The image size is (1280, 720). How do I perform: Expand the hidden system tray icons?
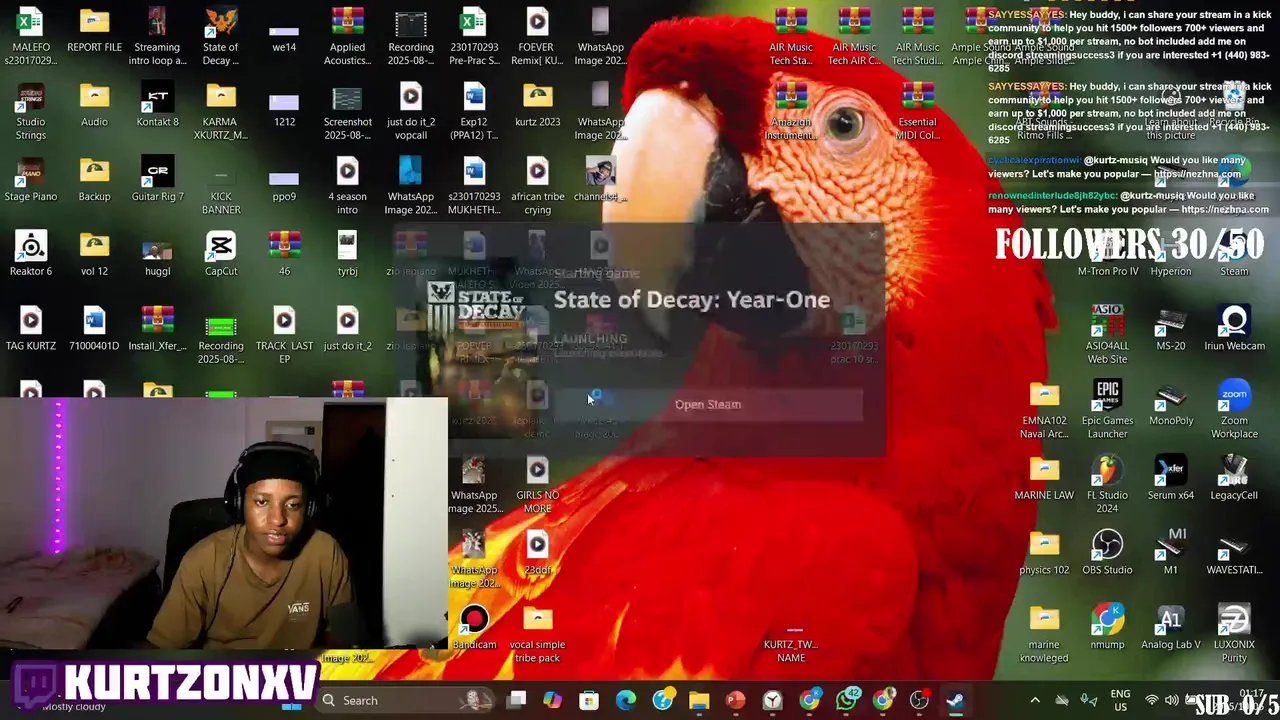click(x=1035, y=700)
